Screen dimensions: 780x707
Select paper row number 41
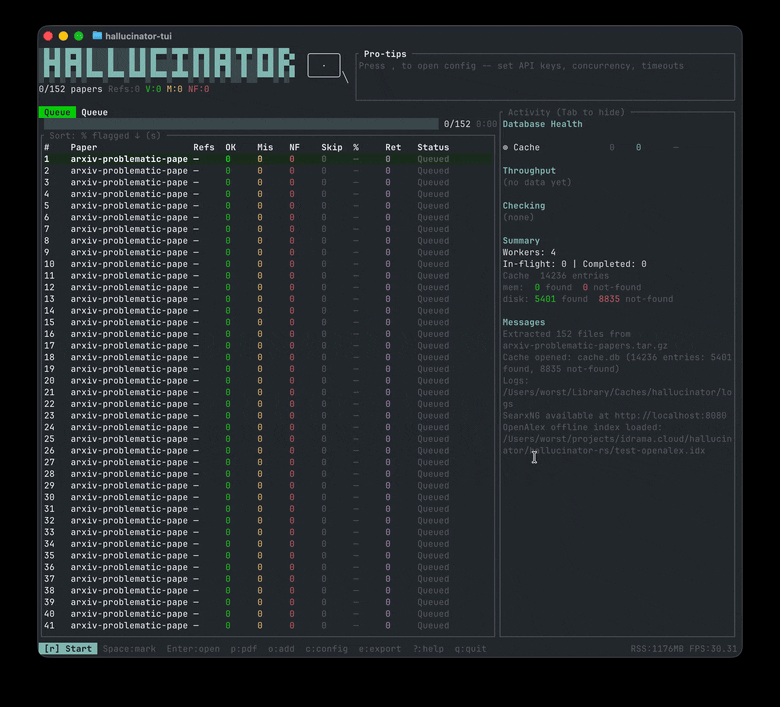point(268,625)
